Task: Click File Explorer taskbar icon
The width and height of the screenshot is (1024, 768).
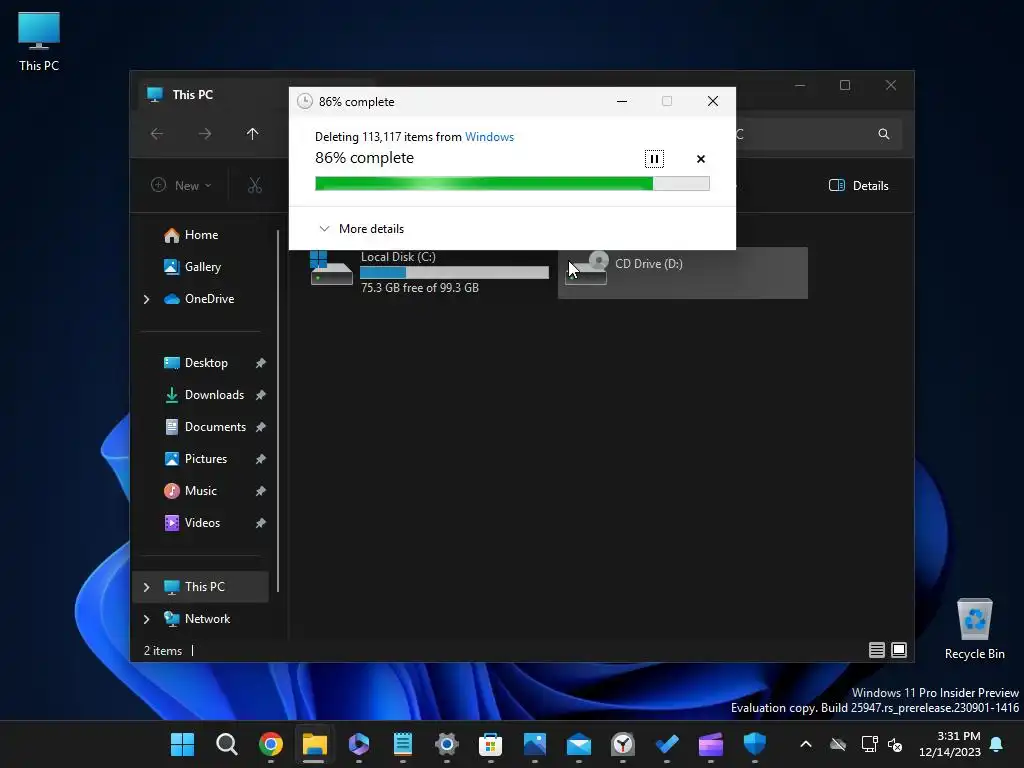Action: point(314,744)
